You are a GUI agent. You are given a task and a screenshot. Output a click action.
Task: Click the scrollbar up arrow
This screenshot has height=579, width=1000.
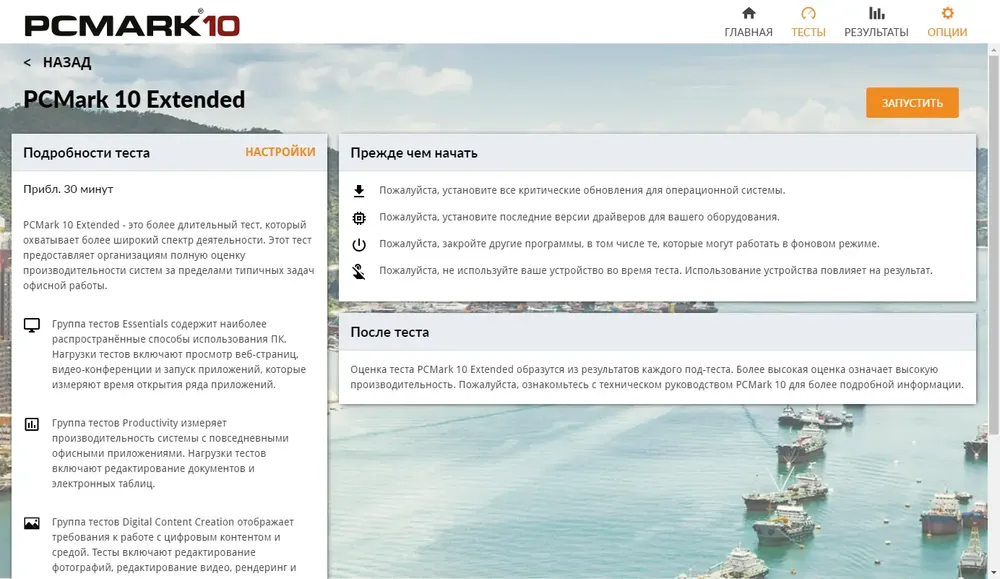tap(994, 49)
